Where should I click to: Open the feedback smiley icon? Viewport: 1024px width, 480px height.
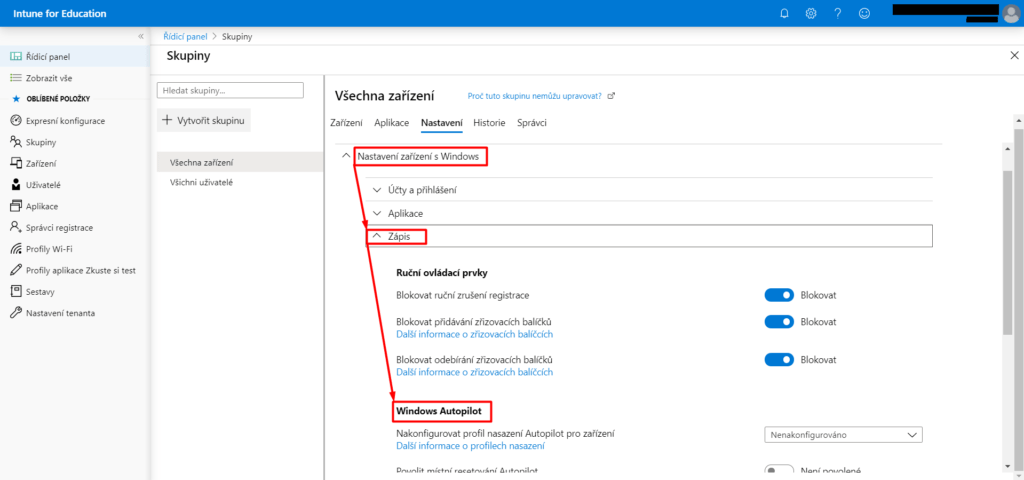864,13
